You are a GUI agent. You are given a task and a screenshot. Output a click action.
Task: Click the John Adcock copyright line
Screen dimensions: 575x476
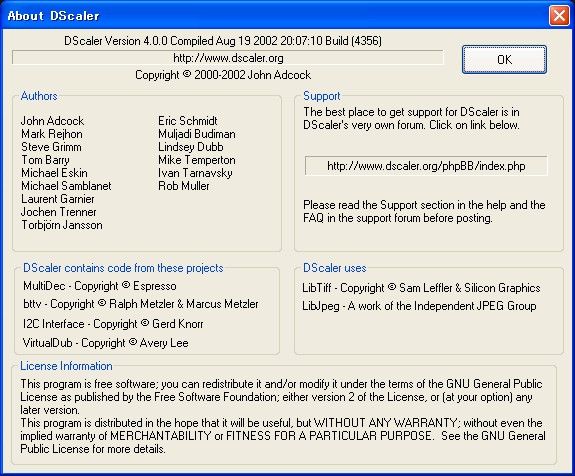tap(223, 75)
